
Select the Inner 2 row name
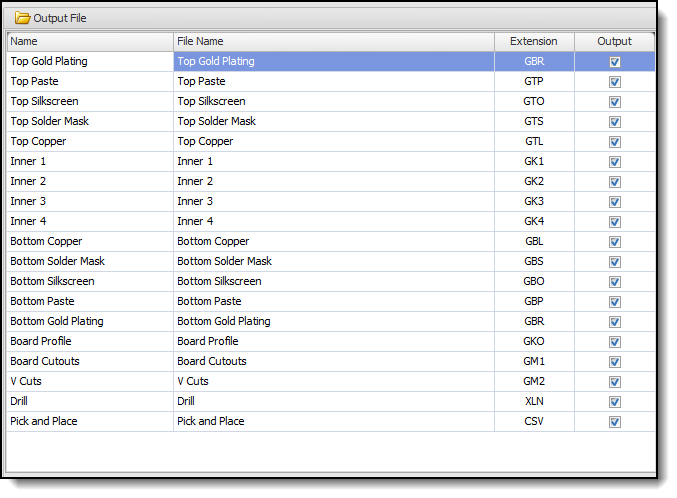(90, 181)
